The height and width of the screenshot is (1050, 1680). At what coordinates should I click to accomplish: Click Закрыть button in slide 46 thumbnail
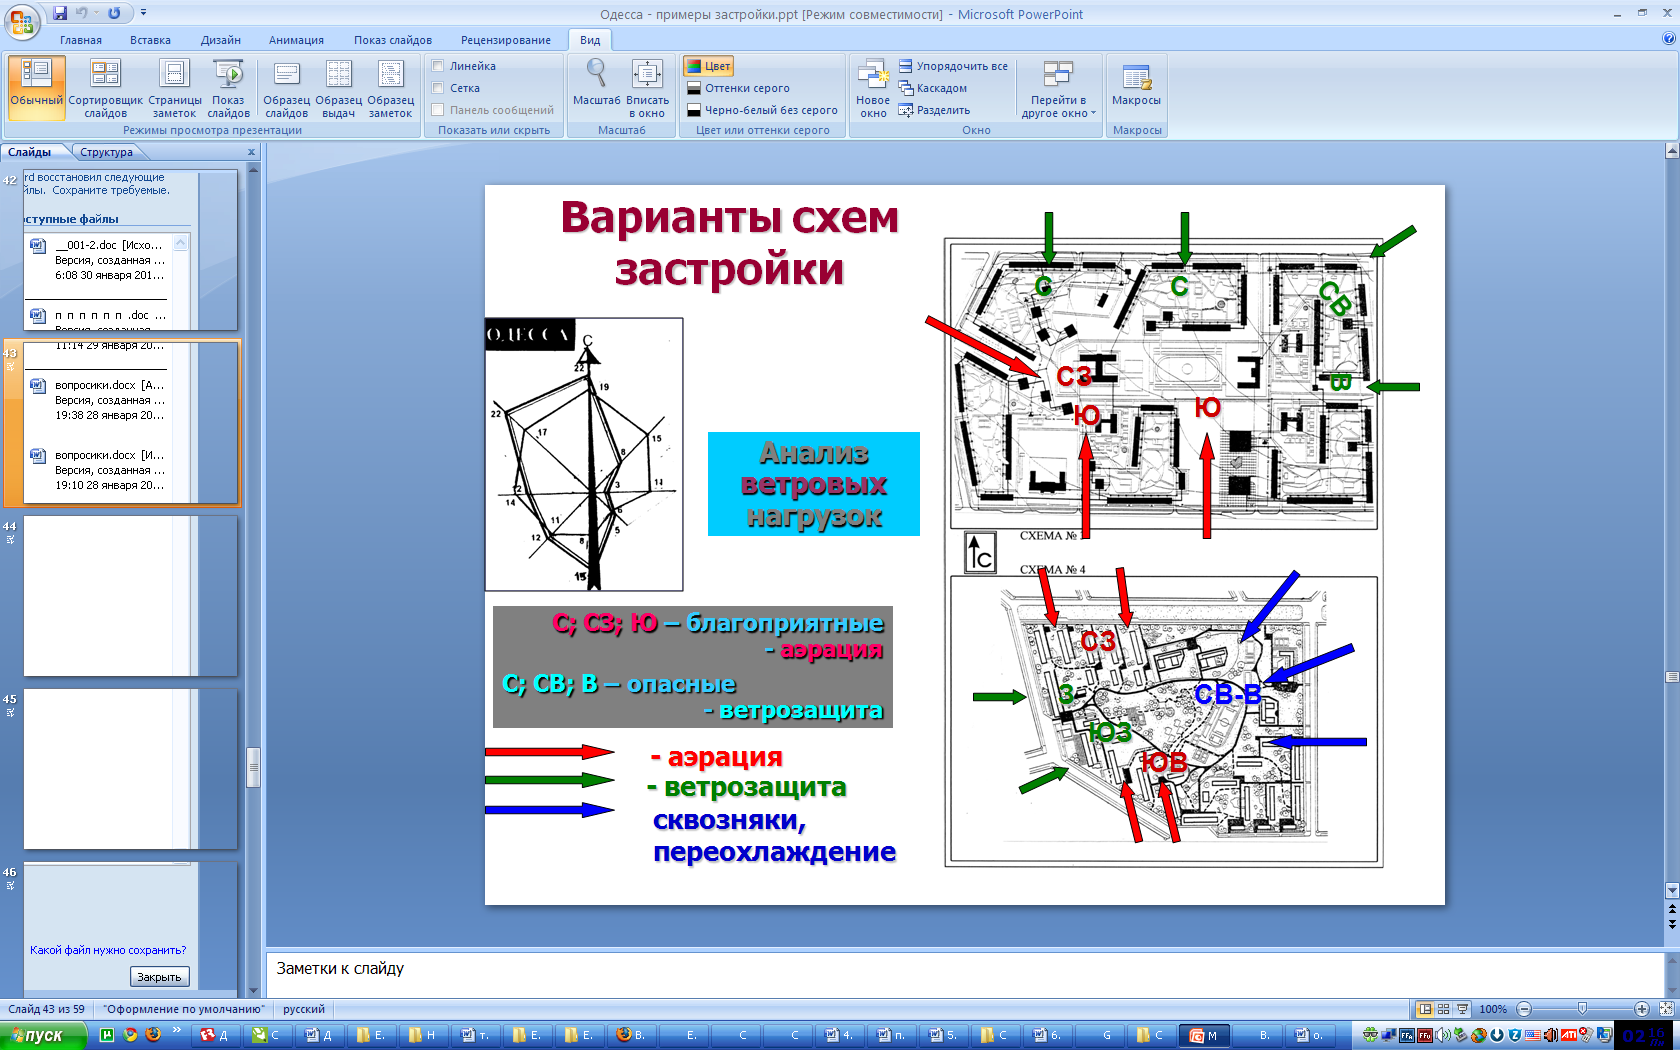click(159, 977)
